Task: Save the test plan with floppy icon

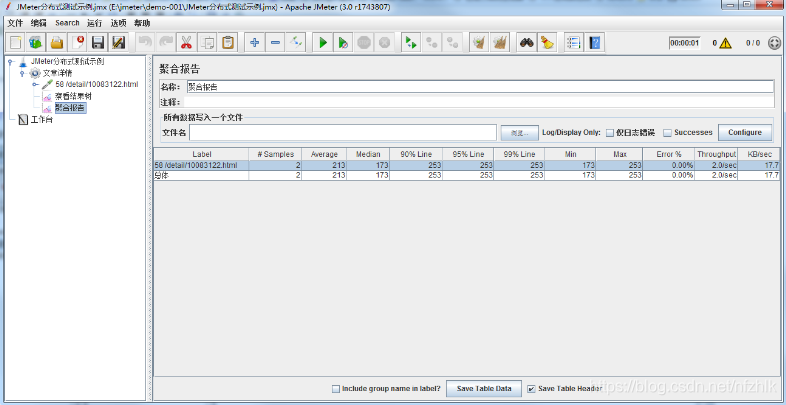Action: (x=98, y=43)
